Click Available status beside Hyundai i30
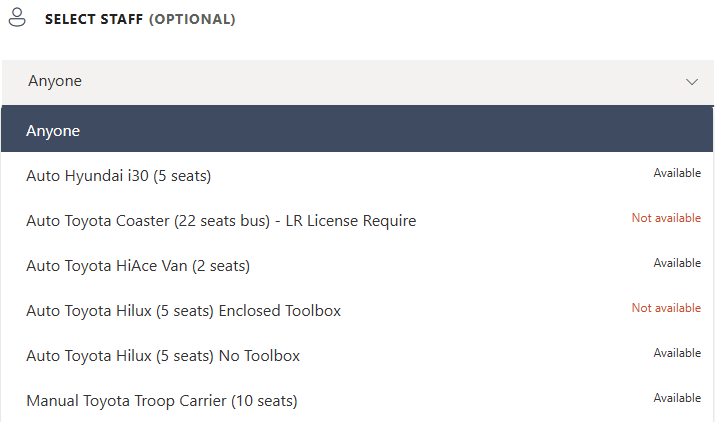This screenshot has height=422, width=715. pyautogui.click(x=677, y=173)
